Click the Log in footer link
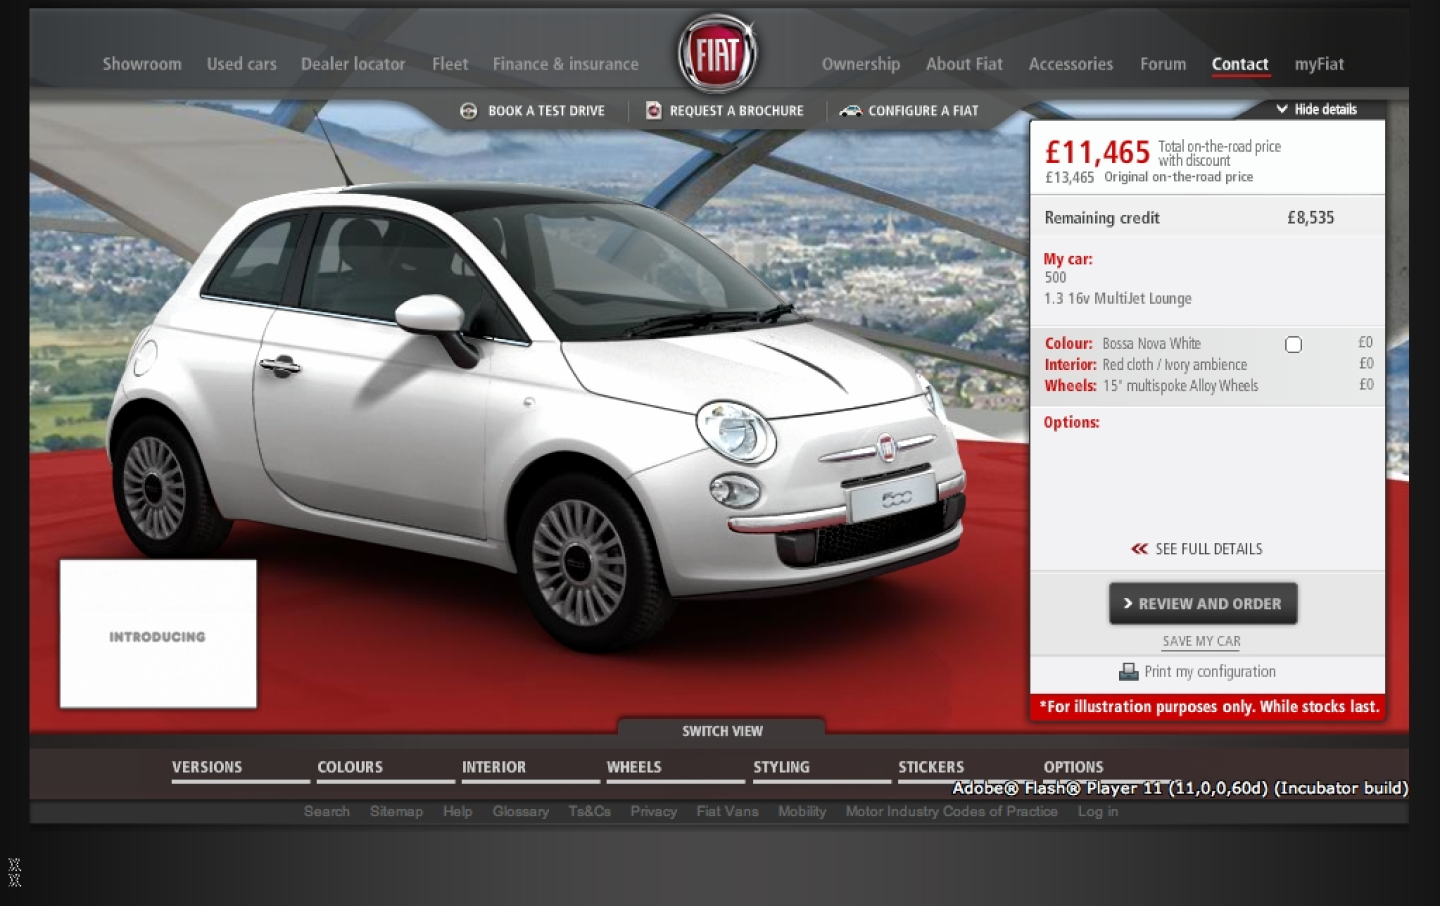Image resolution: width=1440 pixels, height=906 pixels. [1098, 812]
